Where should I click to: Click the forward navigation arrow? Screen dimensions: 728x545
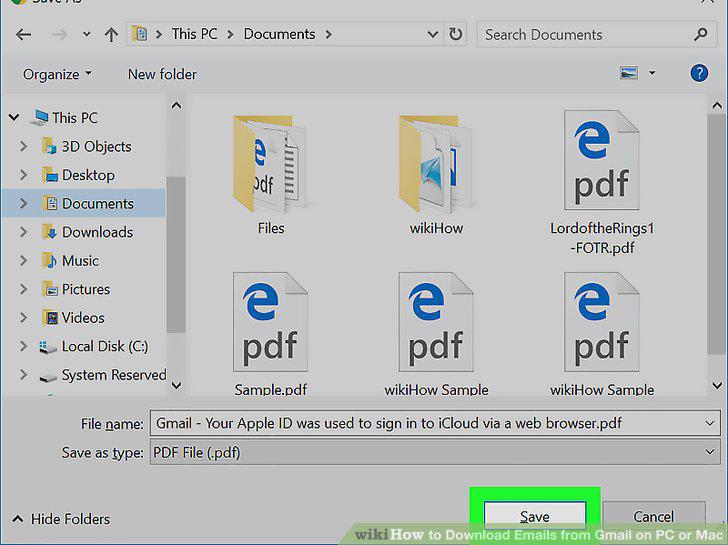(59, 34)
